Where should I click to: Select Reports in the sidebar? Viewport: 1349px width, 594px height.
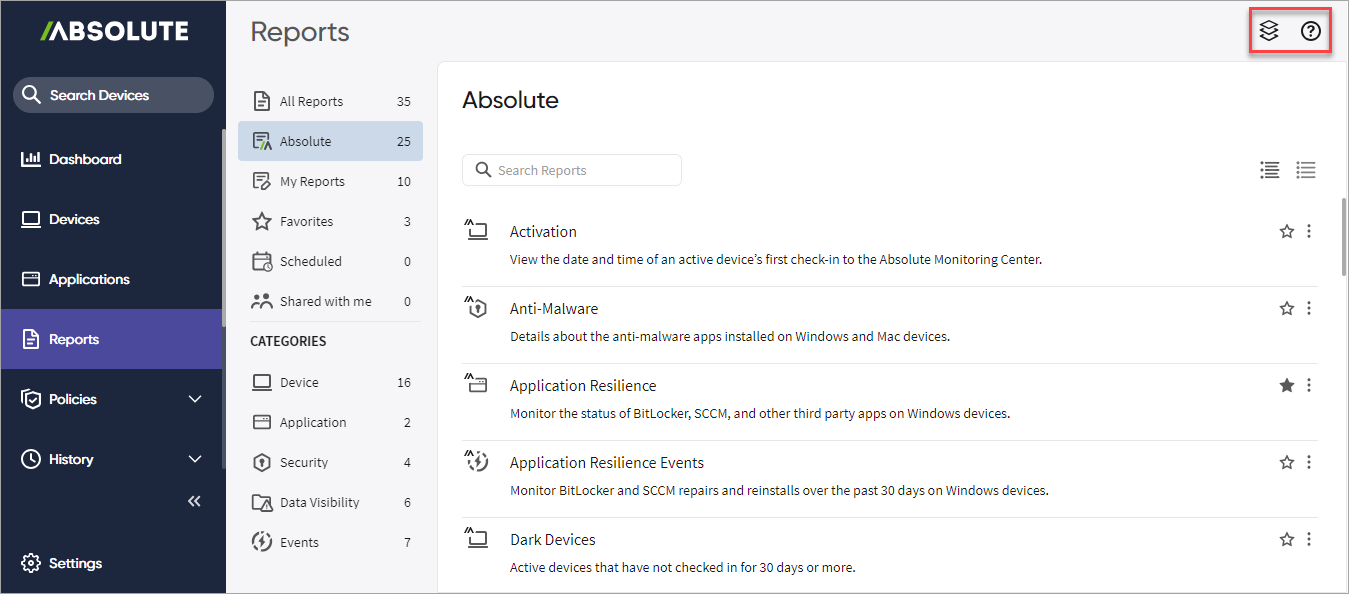(111, 339)
